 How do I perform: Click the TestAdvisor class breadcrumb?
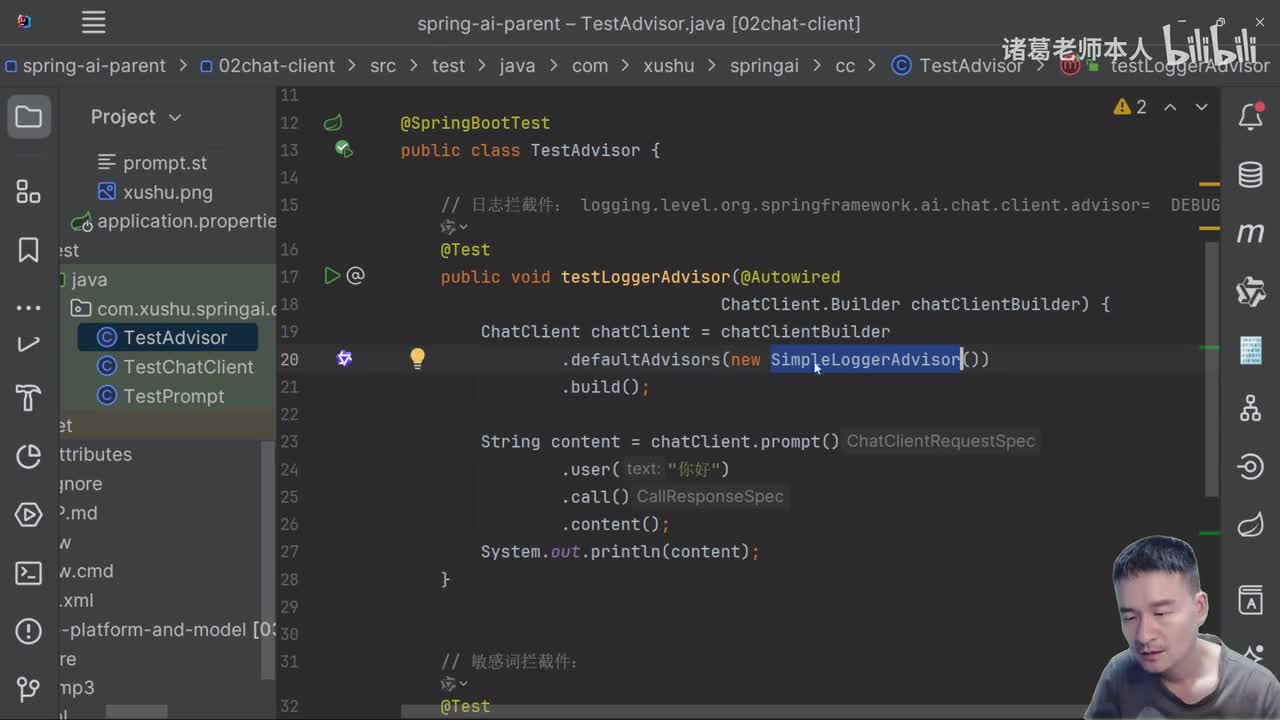957,66
